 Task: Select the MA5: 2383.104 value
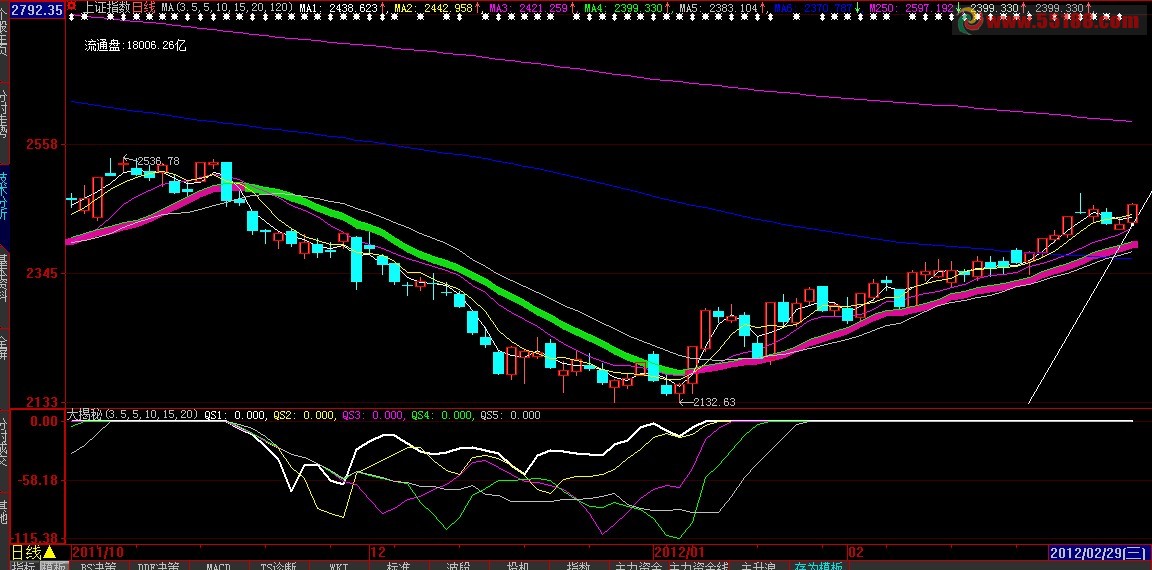point(717,8)
